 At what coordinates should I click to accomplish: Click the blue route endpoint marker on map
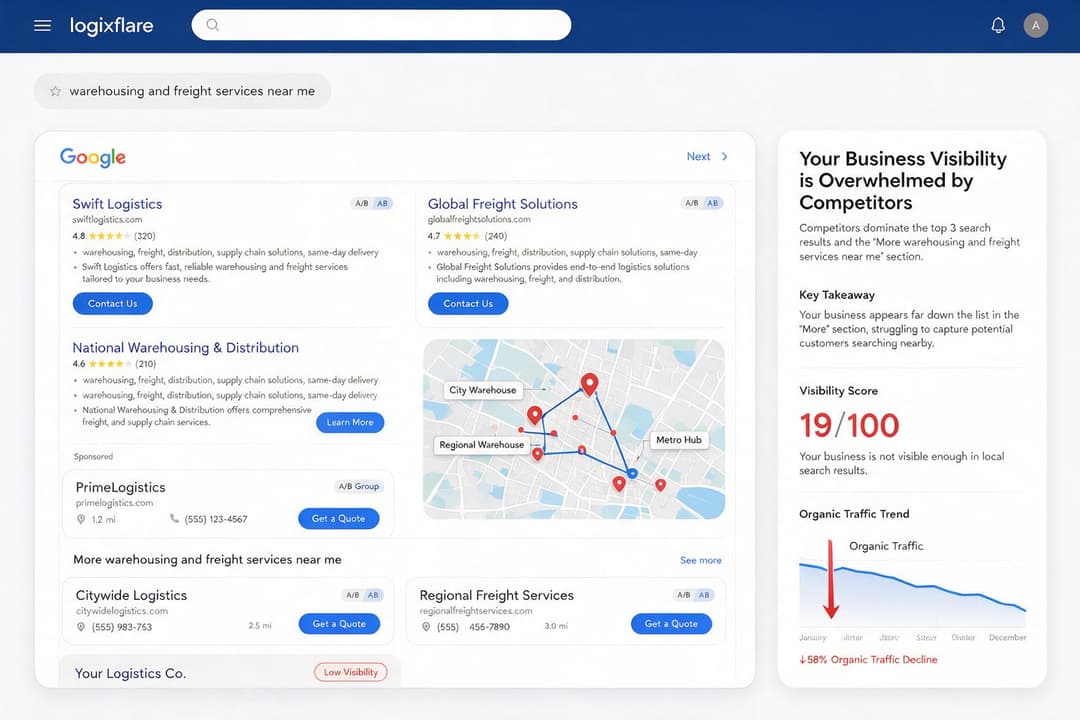(x=632, y=473)
